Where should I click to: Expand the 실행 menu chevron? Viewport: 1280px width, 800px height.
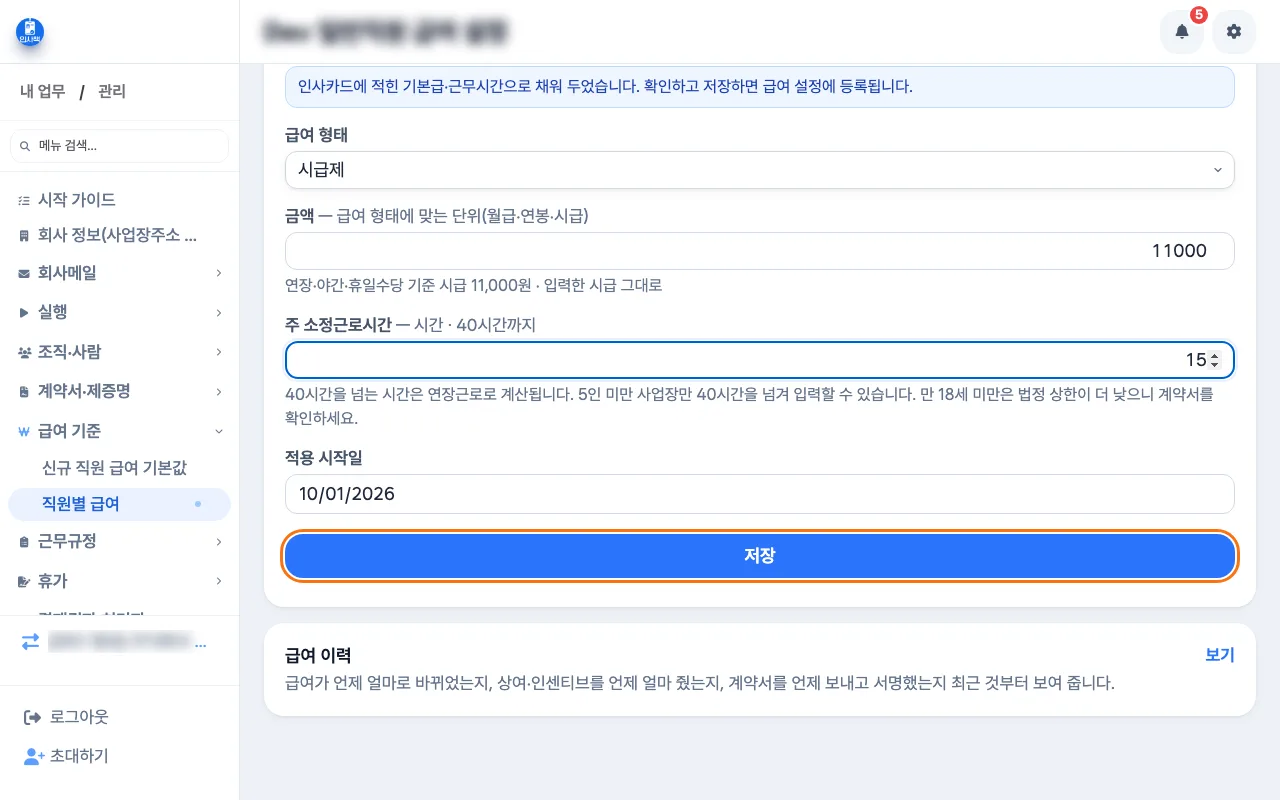[219, 313]
